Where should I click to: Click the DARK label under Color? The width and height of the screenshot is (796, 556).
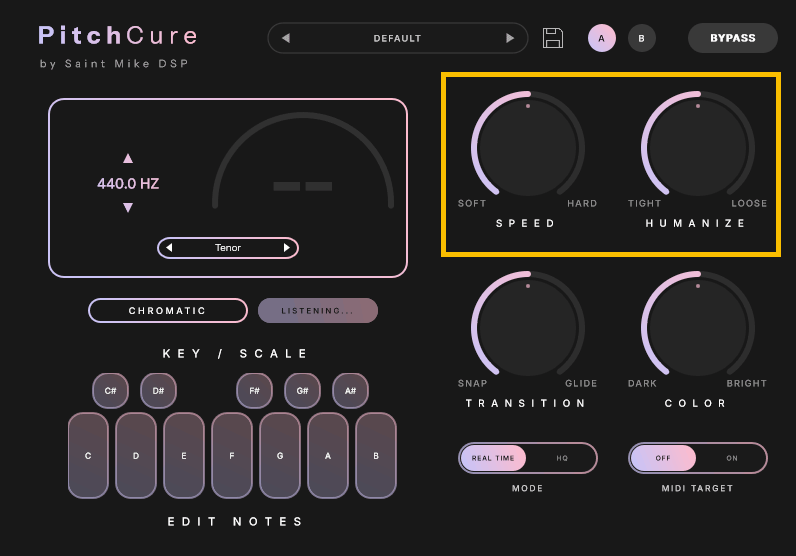point(642,383)
